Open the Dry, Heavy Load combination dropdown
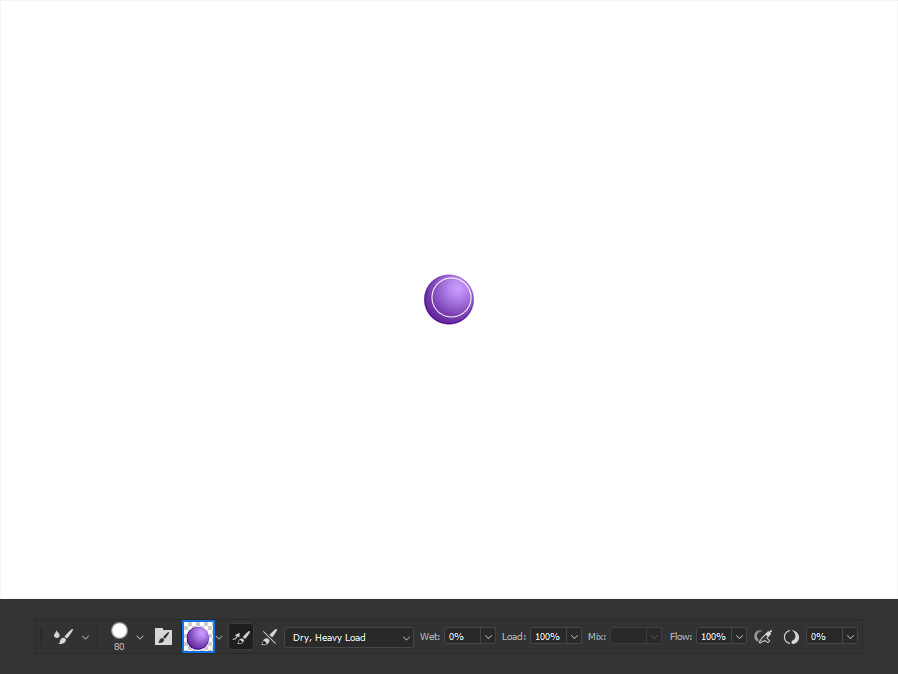This screenshot has height=674, width=898. (x=349, y=637)
